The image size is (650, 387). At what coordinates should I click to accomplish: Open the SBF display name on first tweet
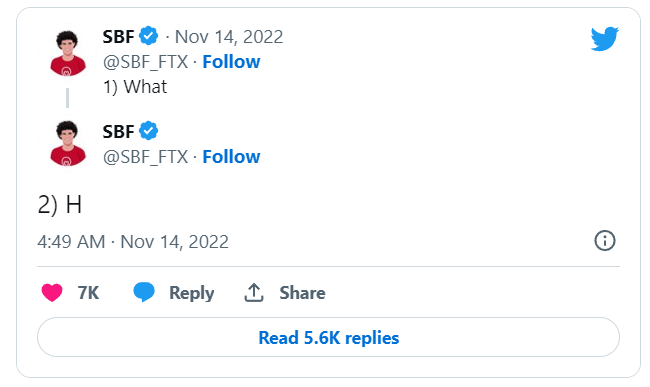[119, 37]
